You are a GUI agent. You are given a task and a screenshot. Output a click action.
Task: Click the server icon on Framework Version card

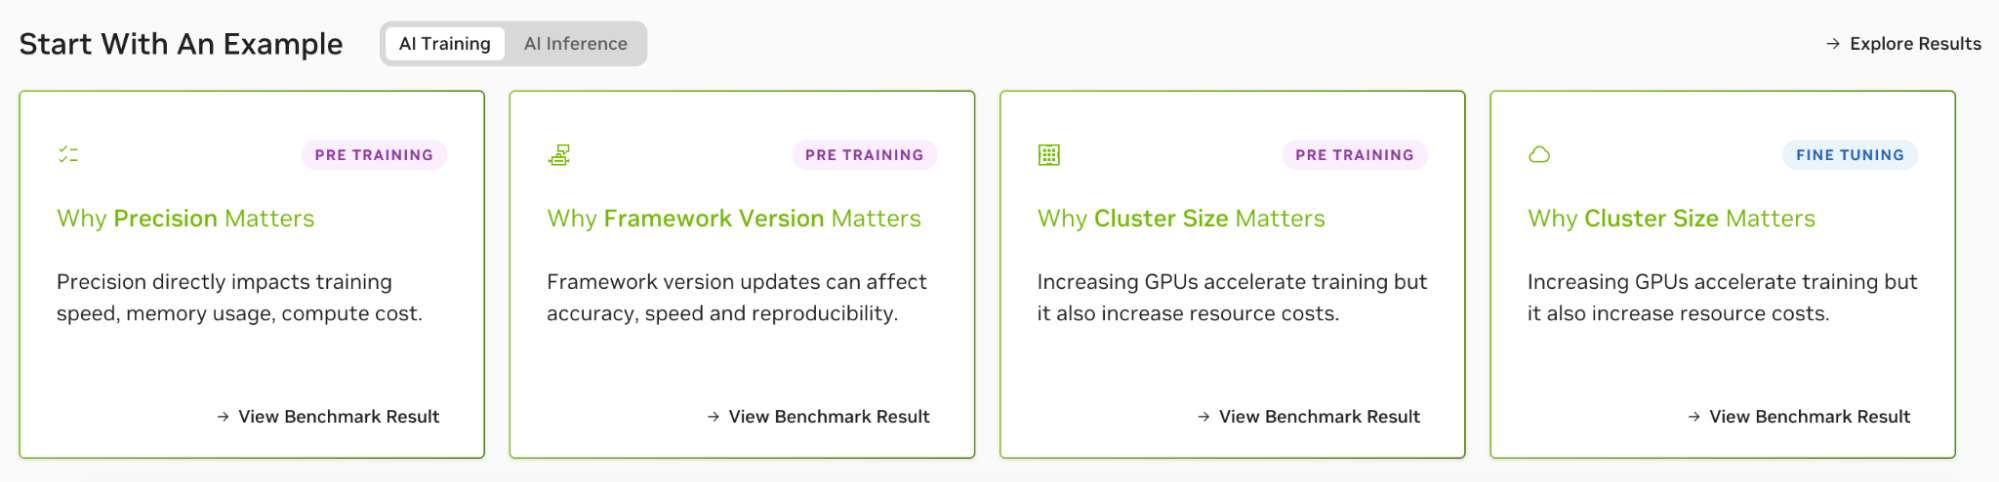point(559,155)
